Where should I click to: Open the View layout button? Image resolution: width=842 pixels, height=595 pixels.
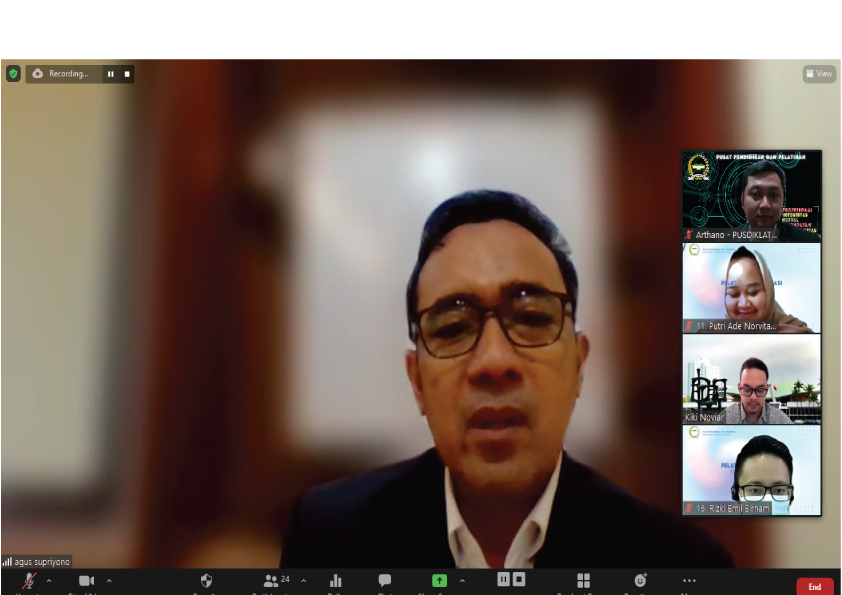pos(819,74)
